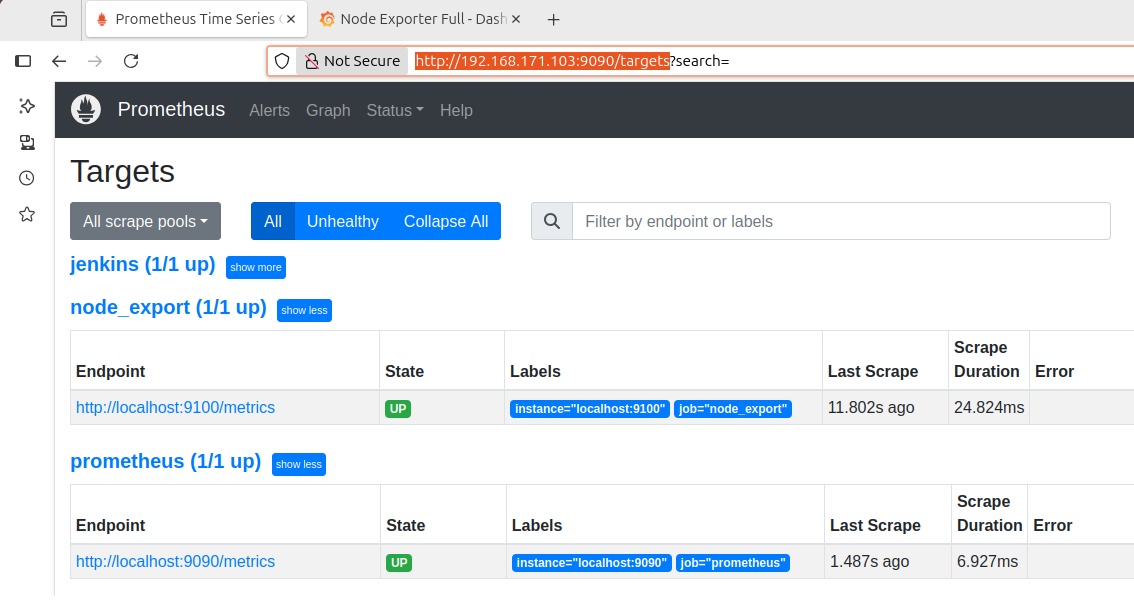Click the AI sparkle icon in sidebar
The height and width of the screenshot is (609, 1134).
pos(27,106)
